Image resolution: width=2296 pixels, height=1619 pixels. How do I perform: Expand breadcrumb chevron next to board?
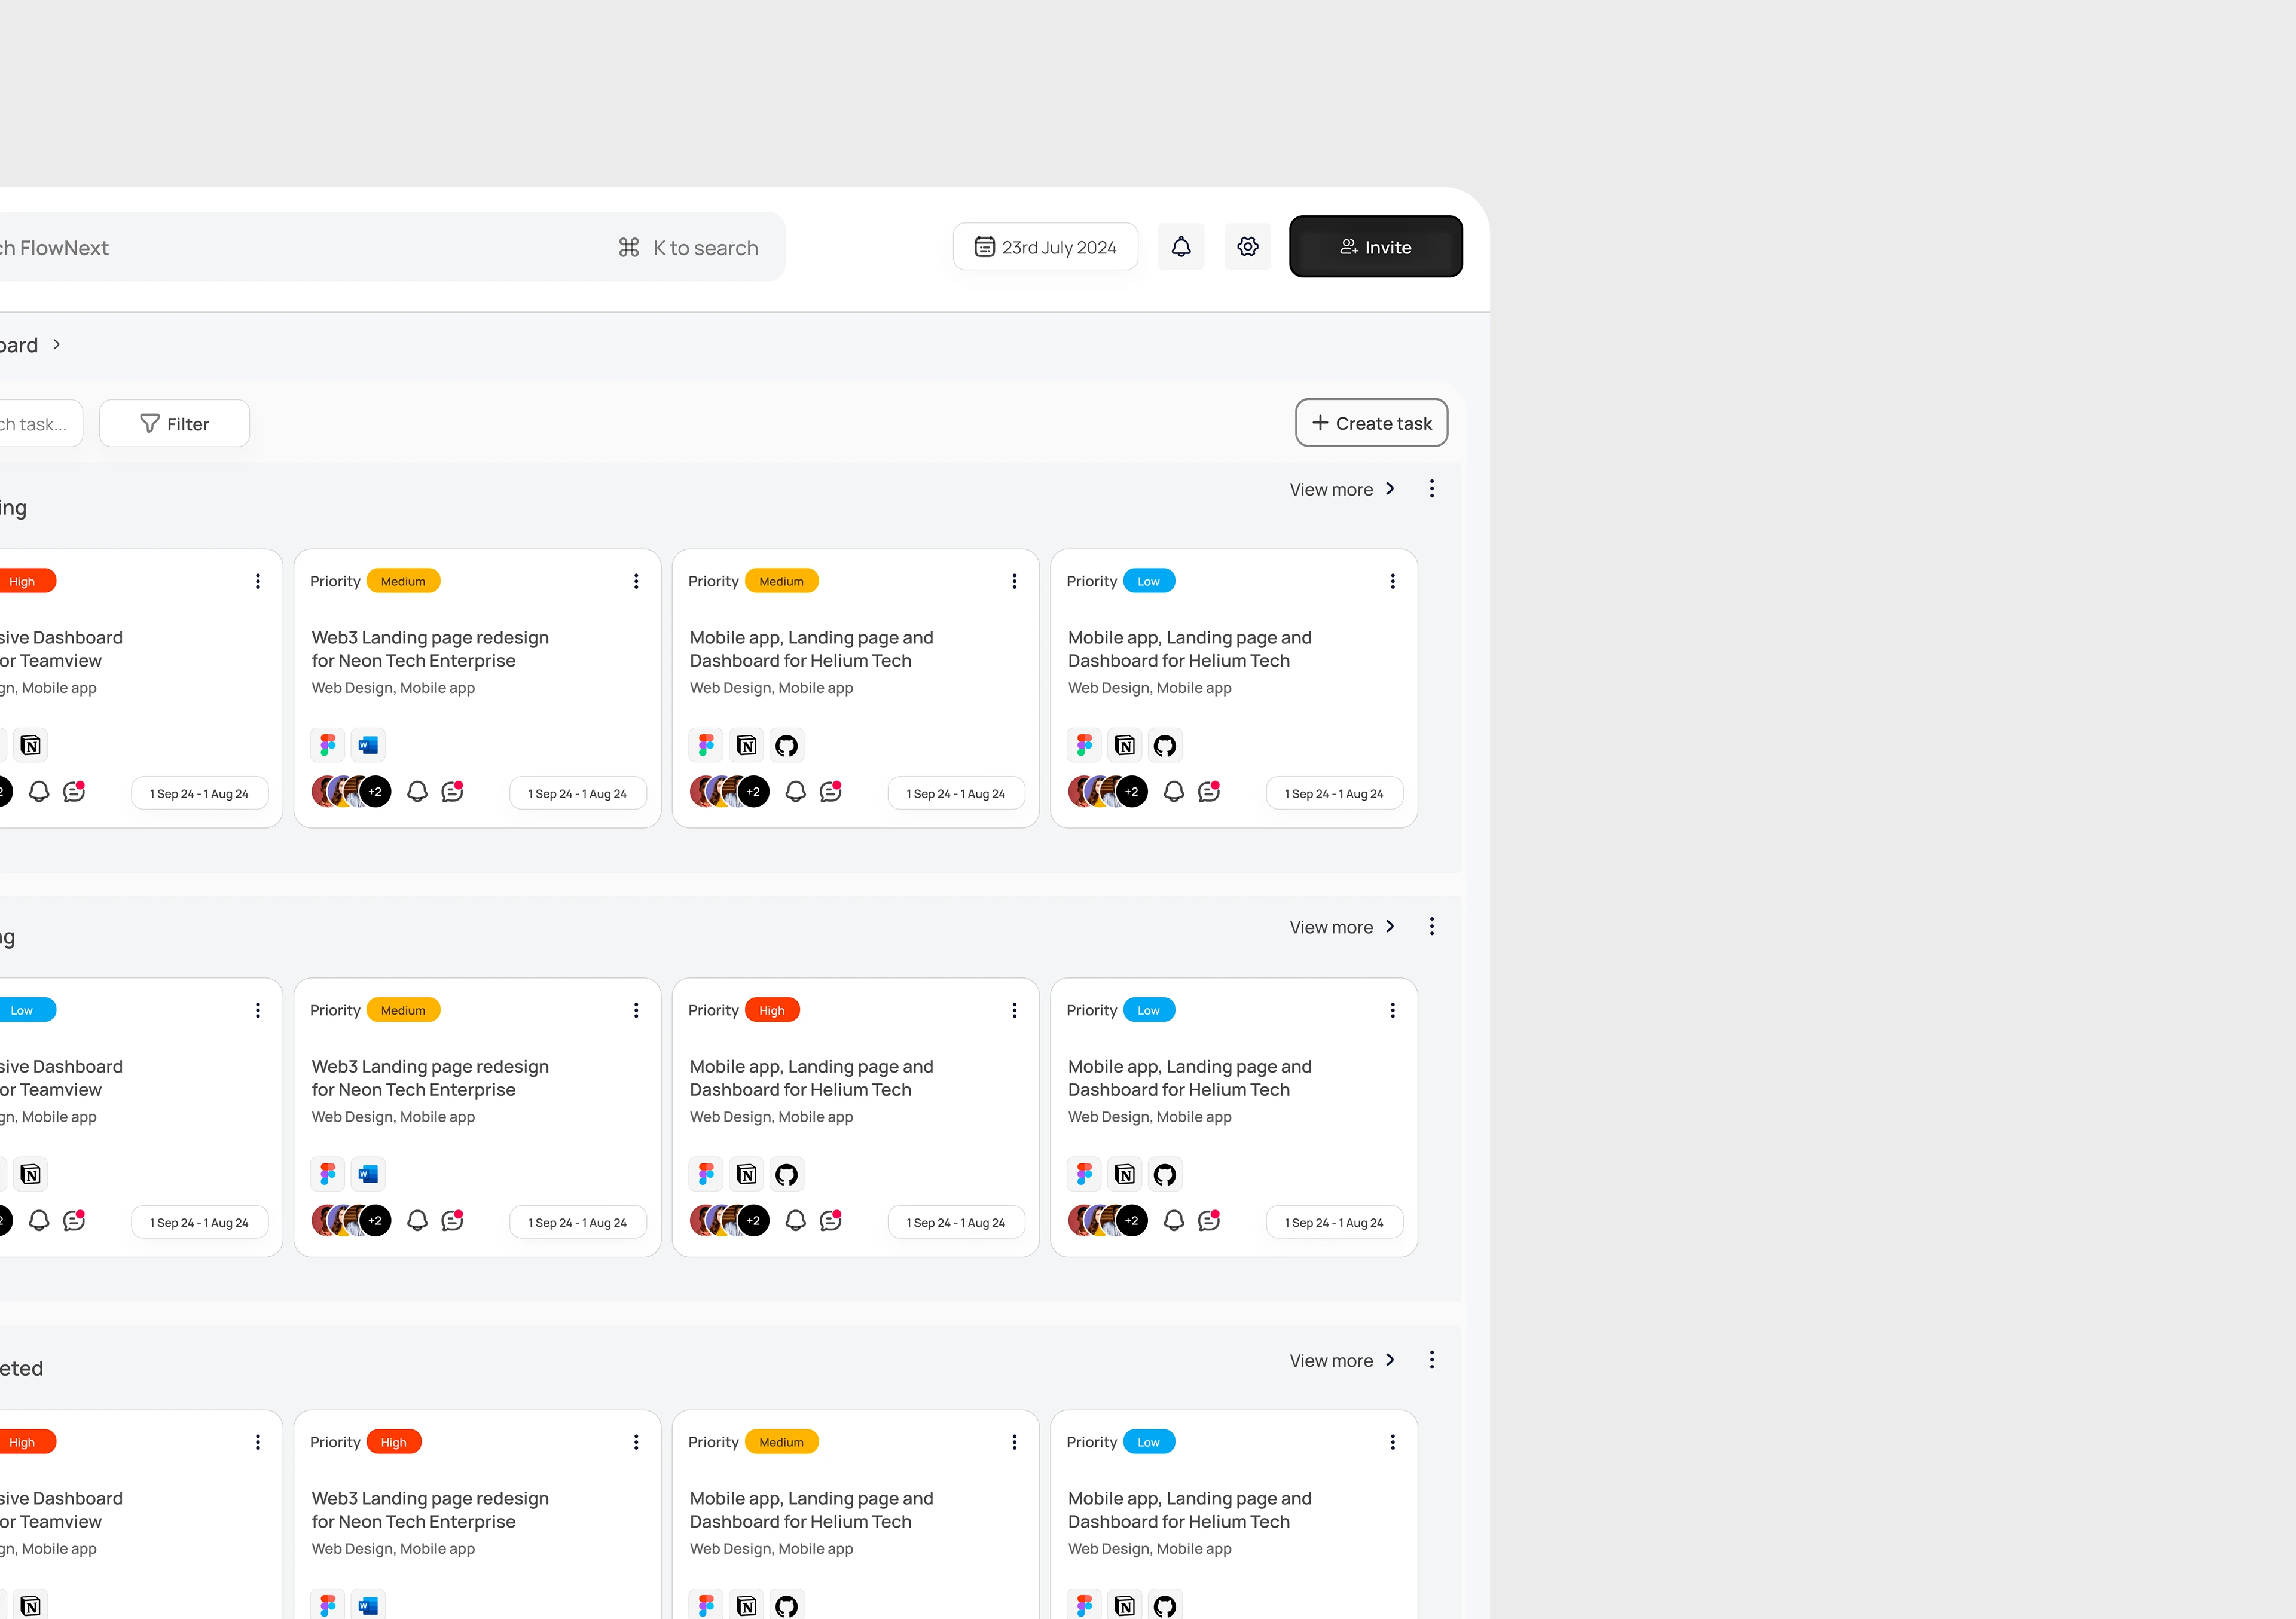point(57,344)
